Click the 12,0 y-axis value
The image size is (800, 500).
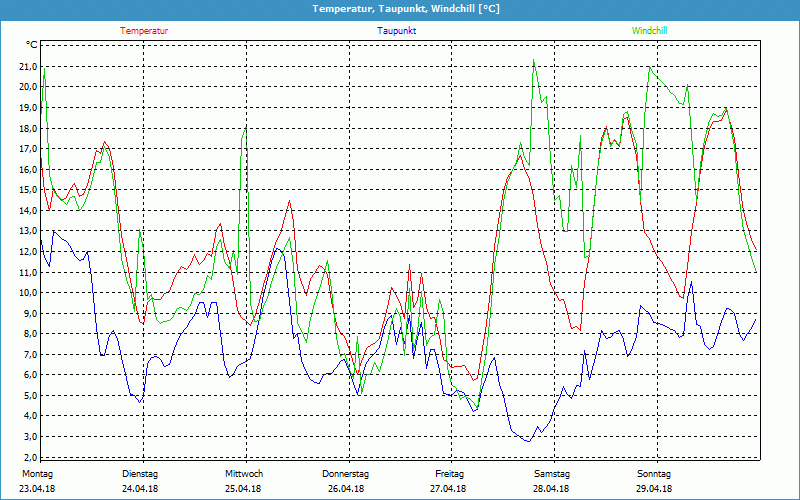(x=29, y=252)
